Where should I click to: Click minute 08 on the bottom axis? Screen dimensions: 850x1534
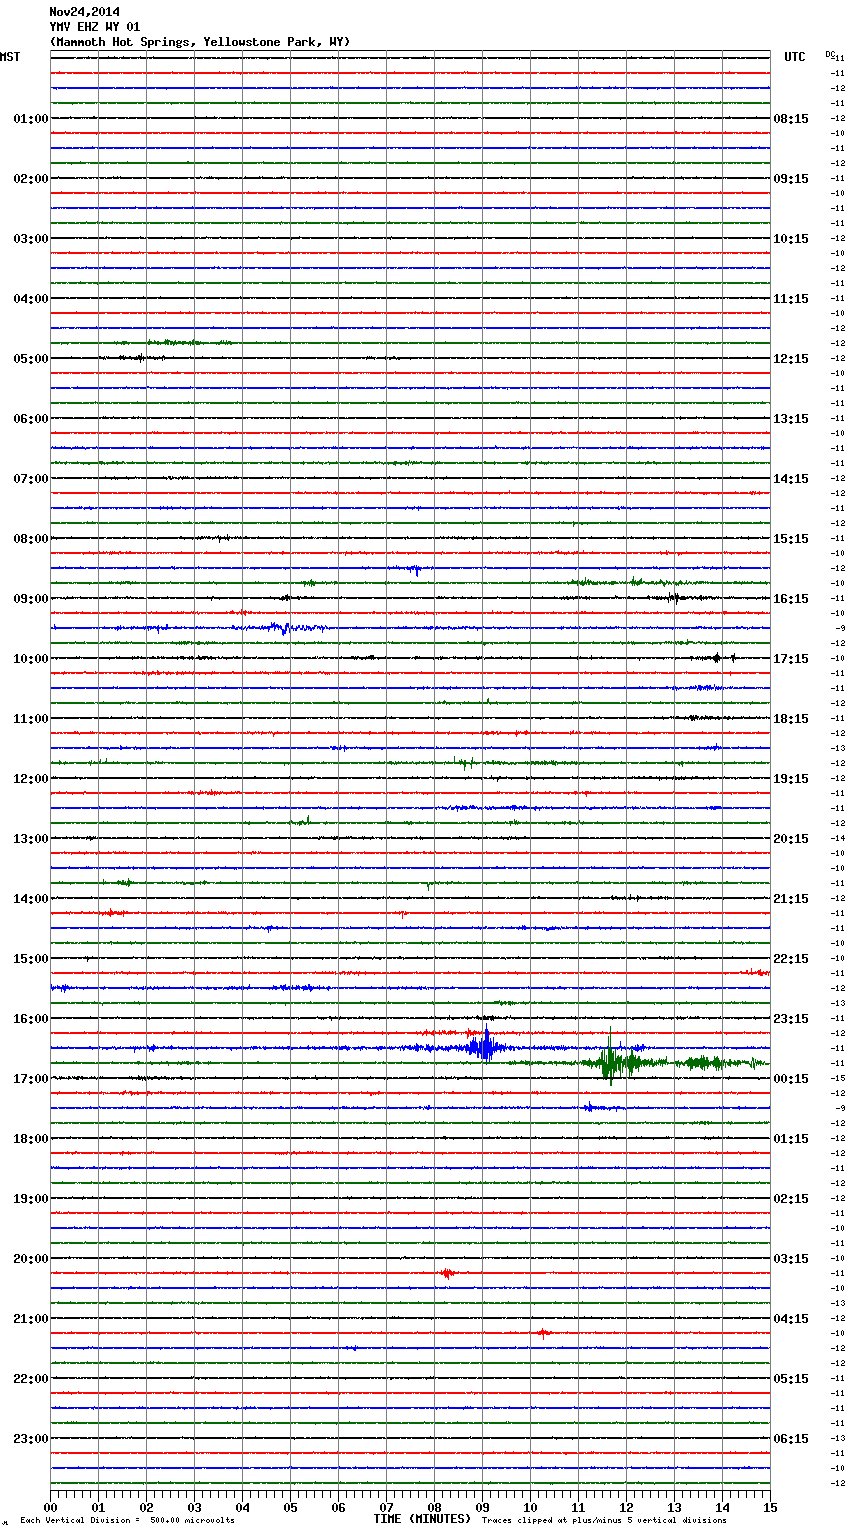(434, 1507)
